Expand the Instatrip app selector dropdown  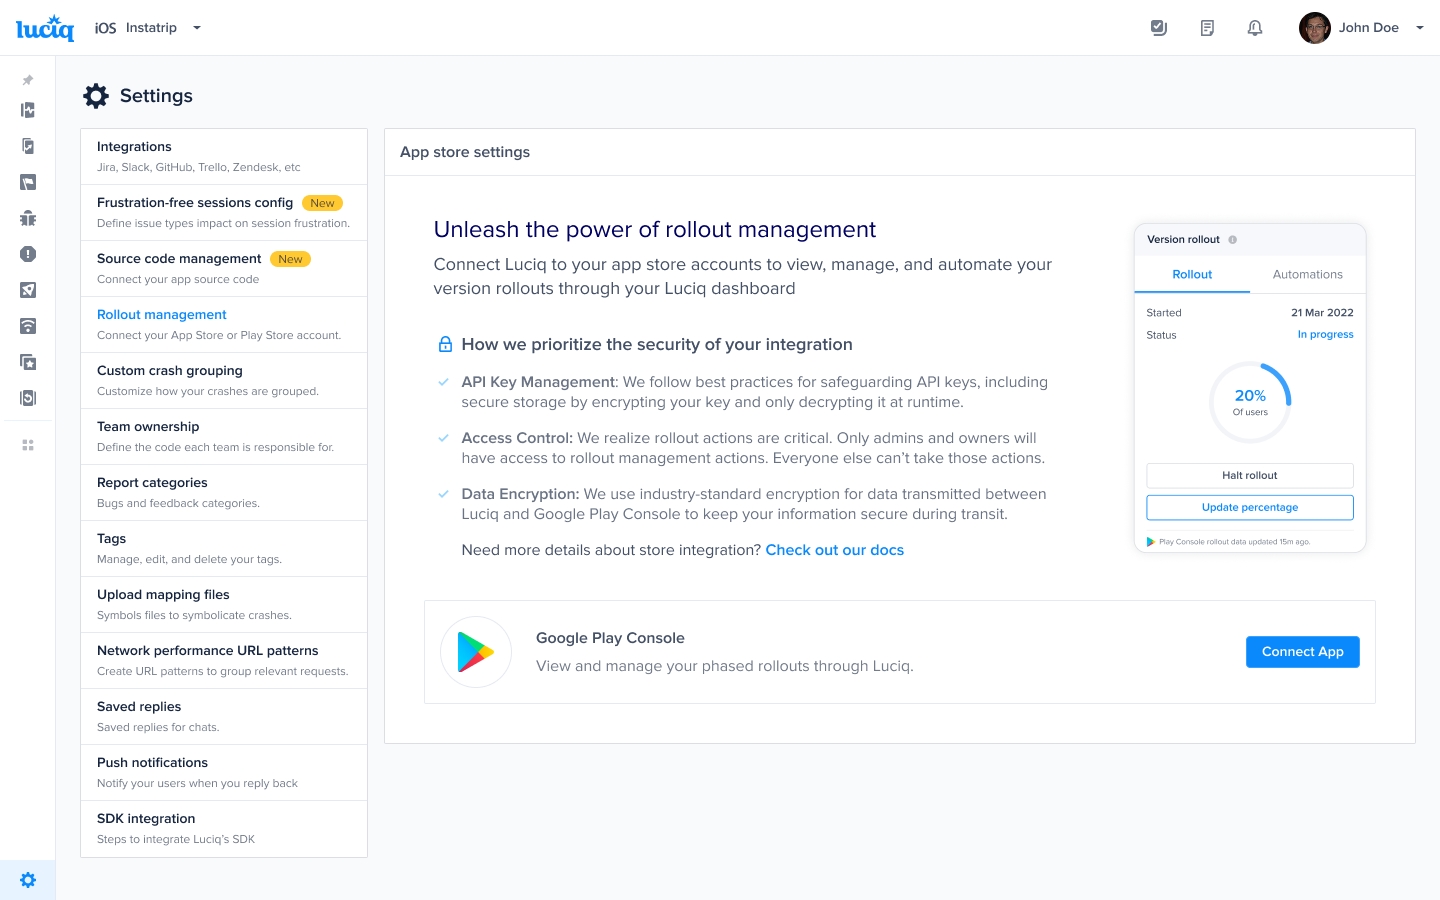click(197, 28)
